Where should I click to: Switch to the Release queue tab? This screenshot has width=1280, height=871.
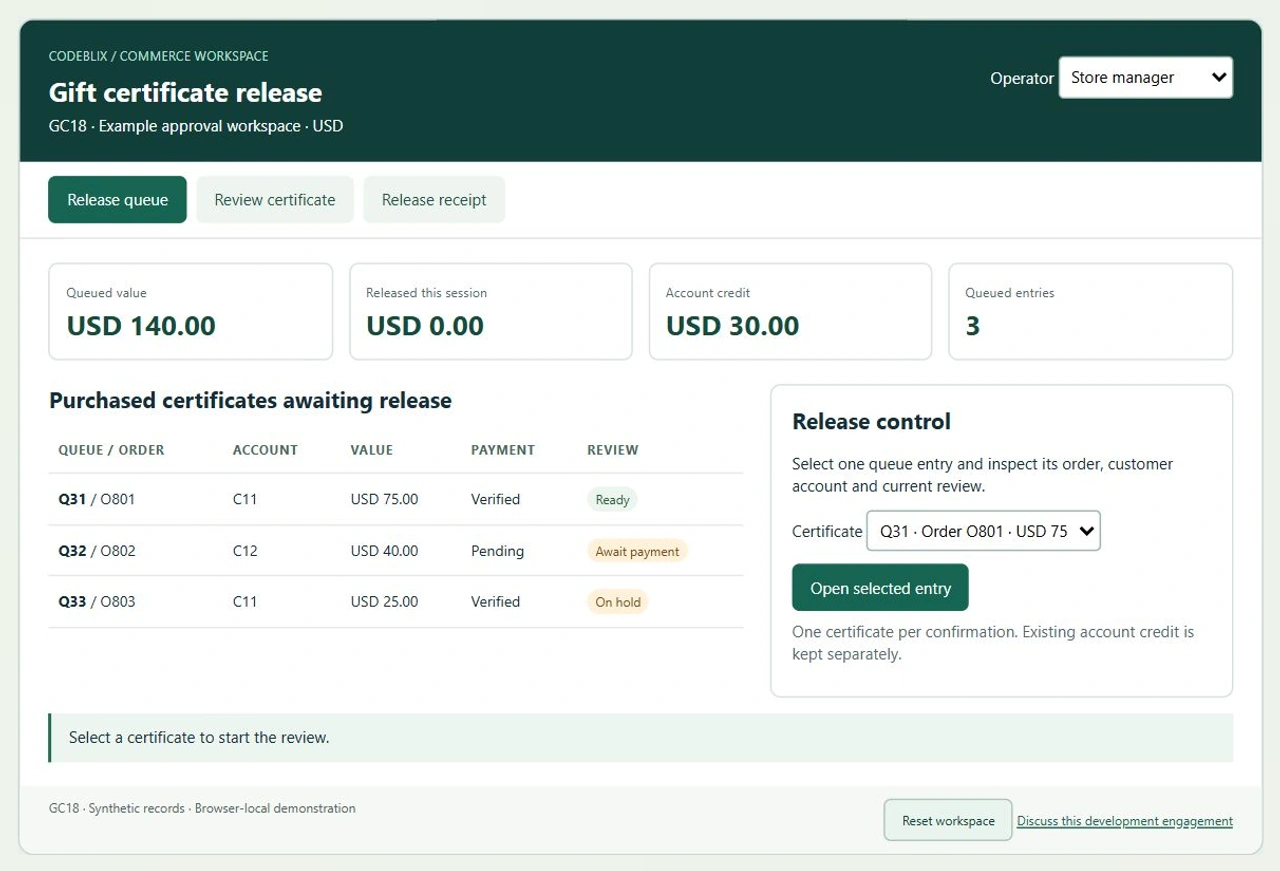tap(117, 200)
